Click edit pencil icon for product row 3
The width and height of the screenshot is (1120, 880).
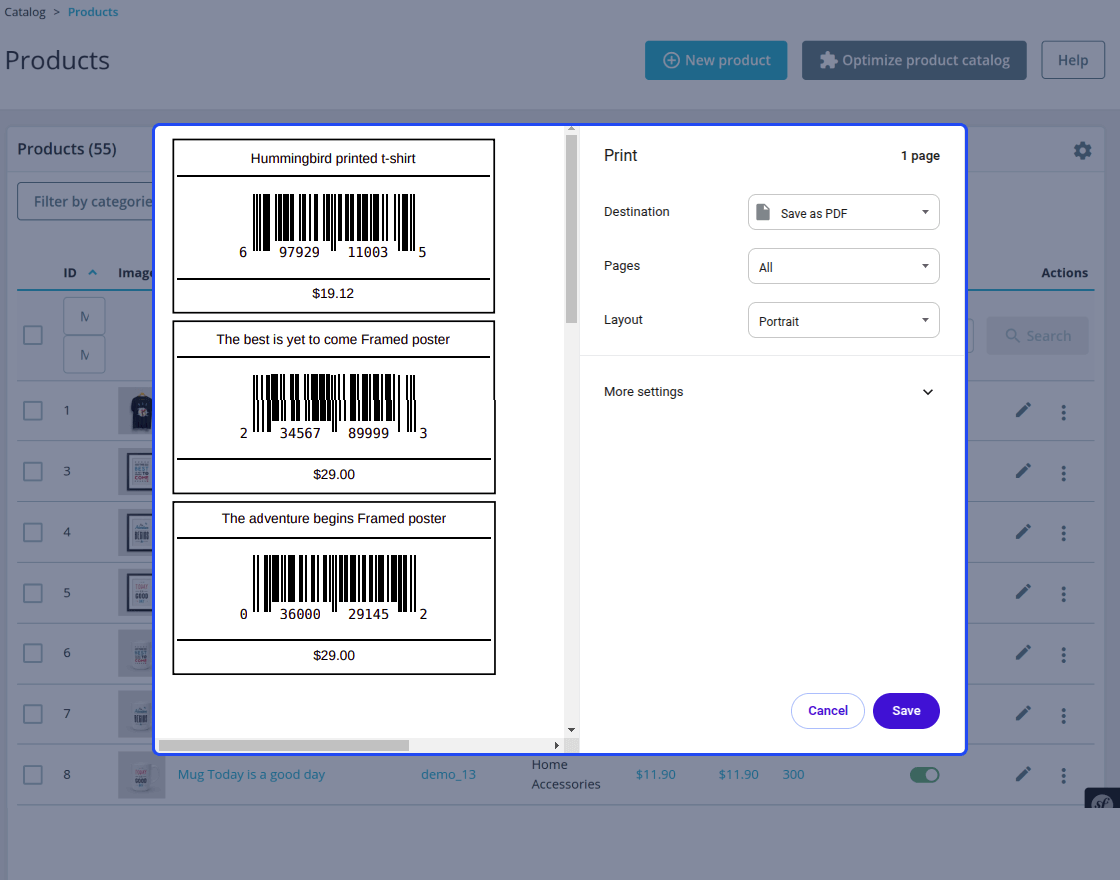coord(1023,471)
